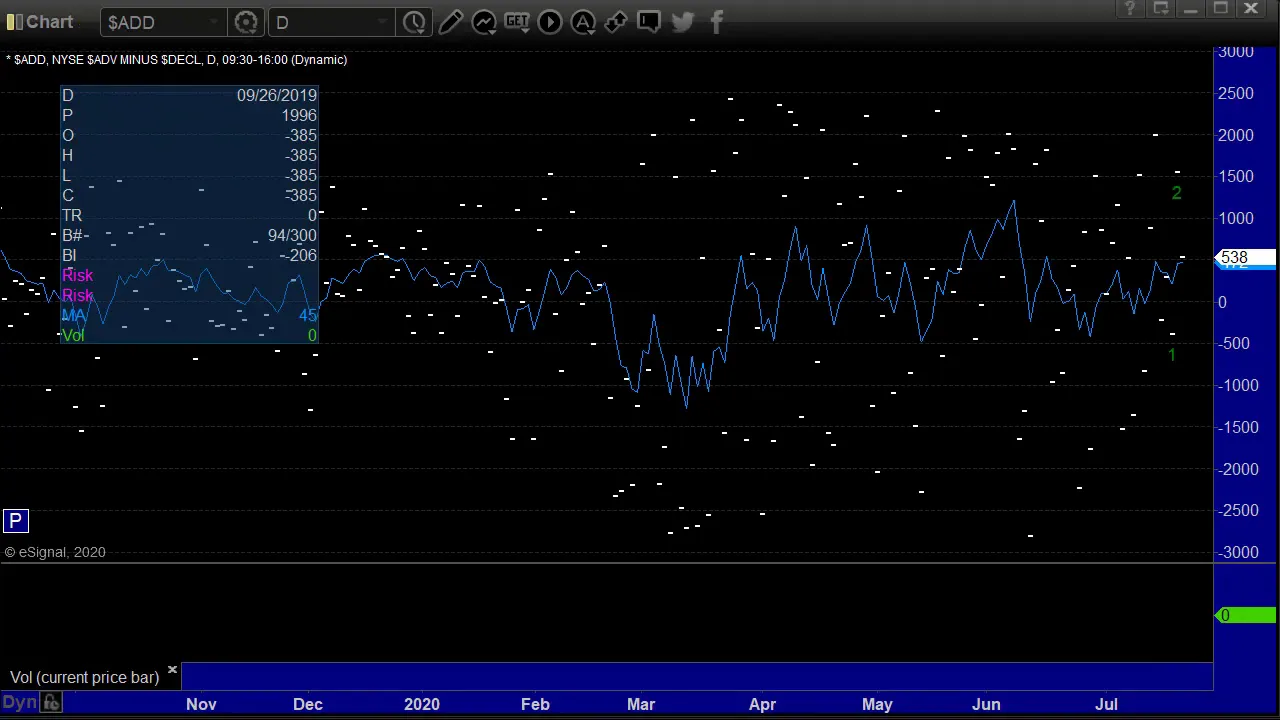Click the BI value -206
Screen dimensions: 1280x720
point(300,255)
